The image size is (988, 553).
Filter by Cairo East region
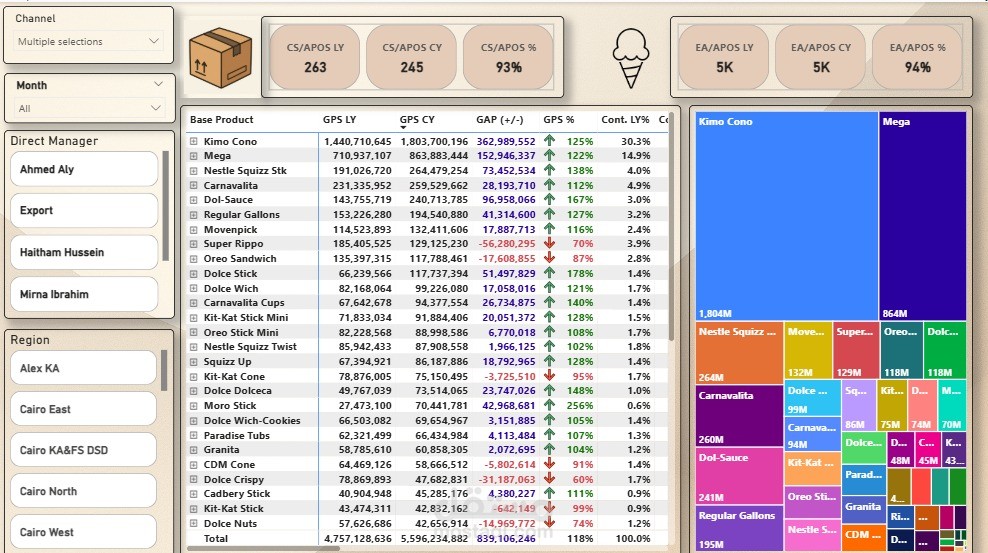(x=83, y=409)
